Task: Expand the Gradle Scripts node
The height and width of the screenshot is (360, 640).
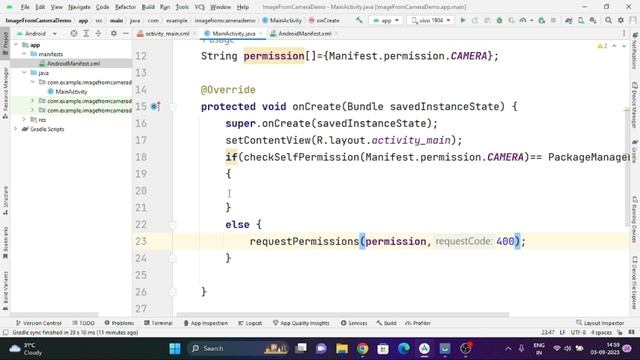Action: [16, 129]
